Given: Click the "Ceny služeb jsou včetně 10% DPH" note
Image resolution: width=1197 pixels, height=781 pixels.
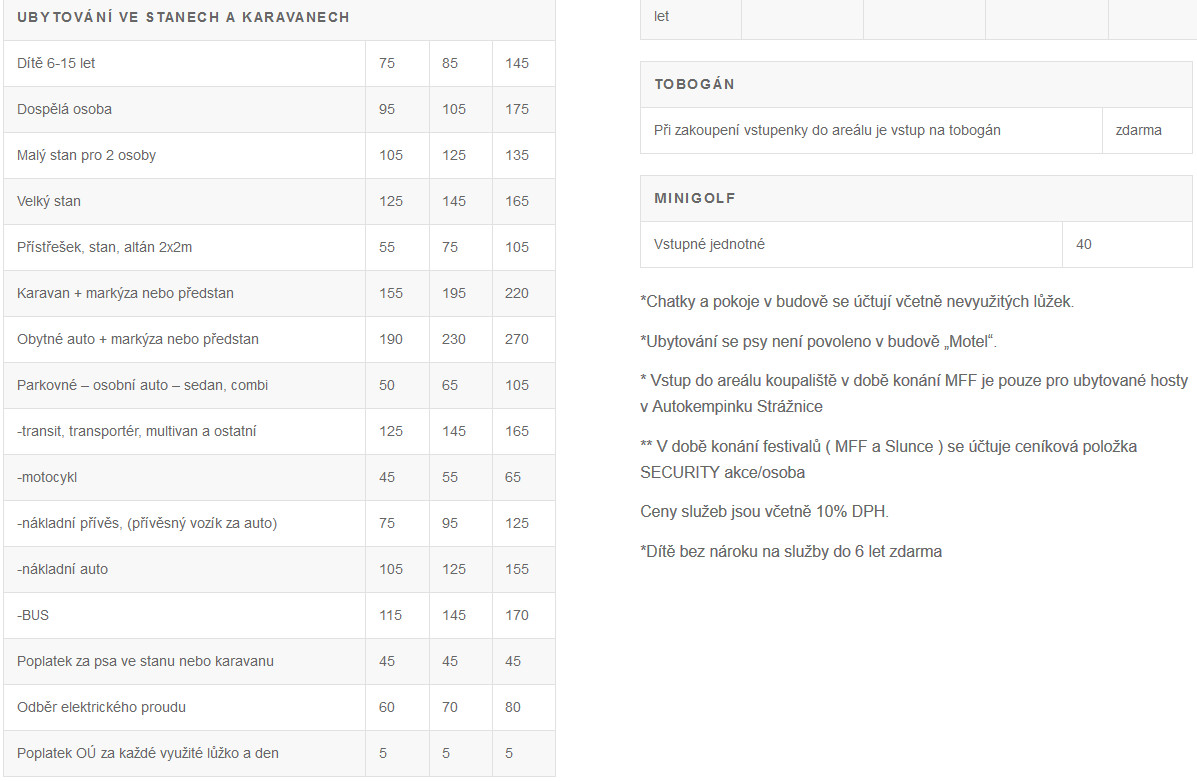Looking at the screenshot, I should (764, 512).
